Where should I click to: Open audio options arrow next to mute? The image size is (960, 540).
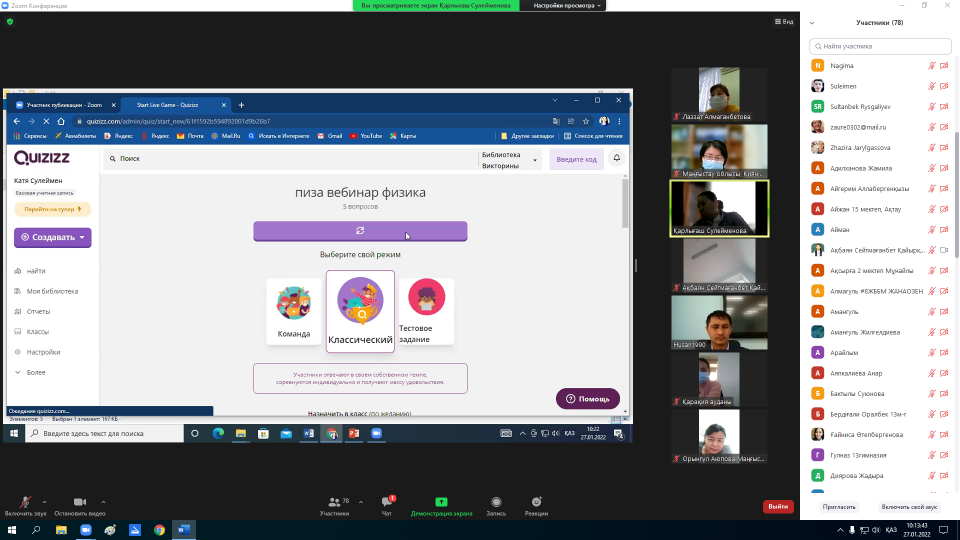tap(44, 502)
